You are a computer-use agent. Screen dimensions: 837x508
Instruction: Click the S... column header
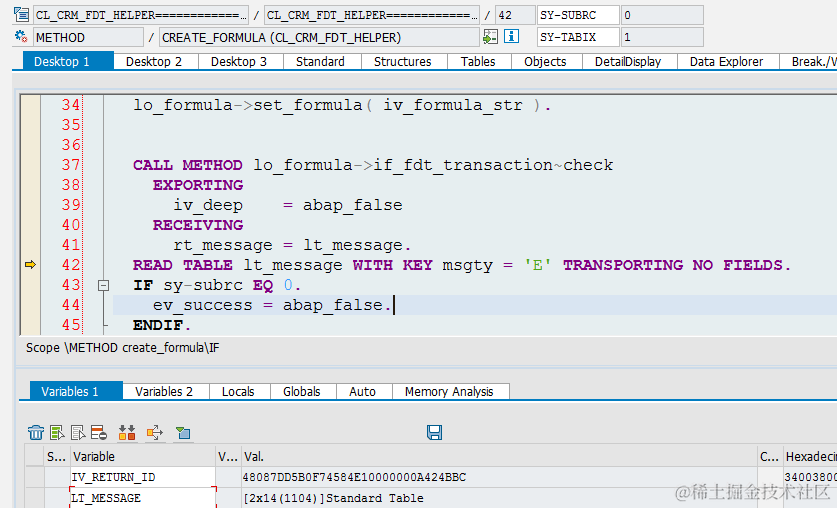[57, 456]
